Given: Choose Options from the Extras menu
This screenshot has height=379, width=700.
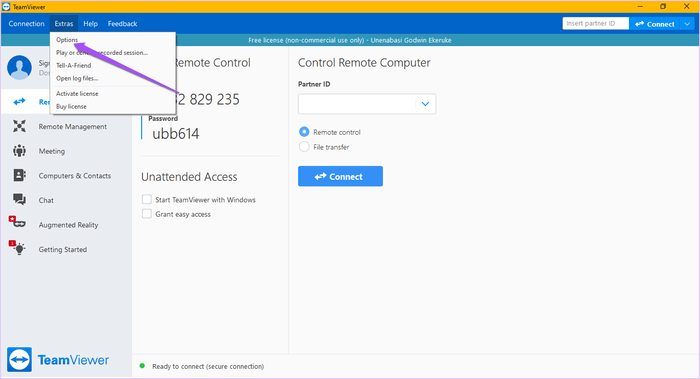Looking at the screenshot, I should pyautogui.click(x=67, y=40).
